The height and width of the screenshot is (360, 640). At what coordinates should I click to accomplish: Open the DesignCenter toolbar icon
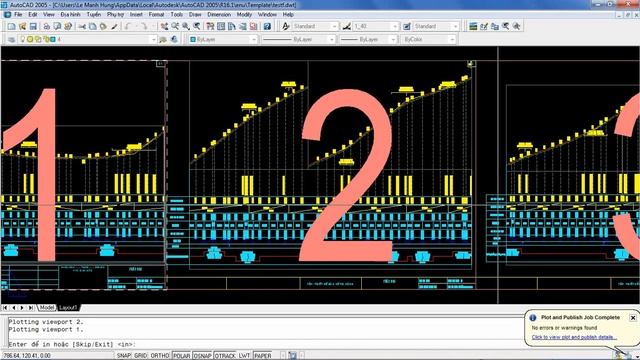(x=221, y=26)
